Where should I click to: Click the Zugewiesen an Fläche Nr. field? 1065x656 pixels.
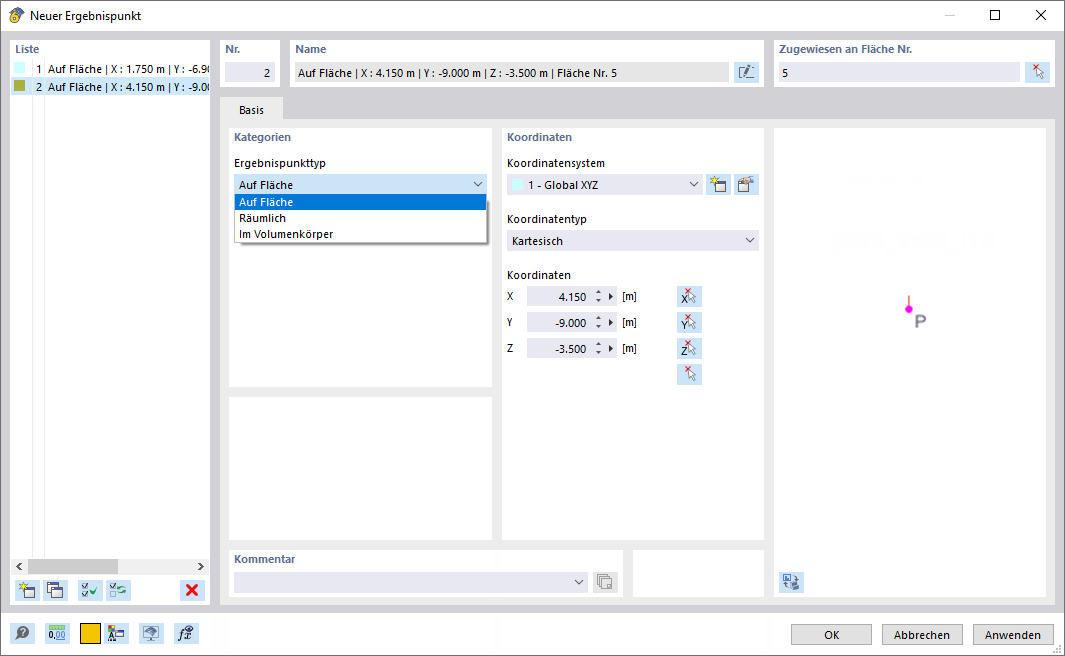point(899,73)
